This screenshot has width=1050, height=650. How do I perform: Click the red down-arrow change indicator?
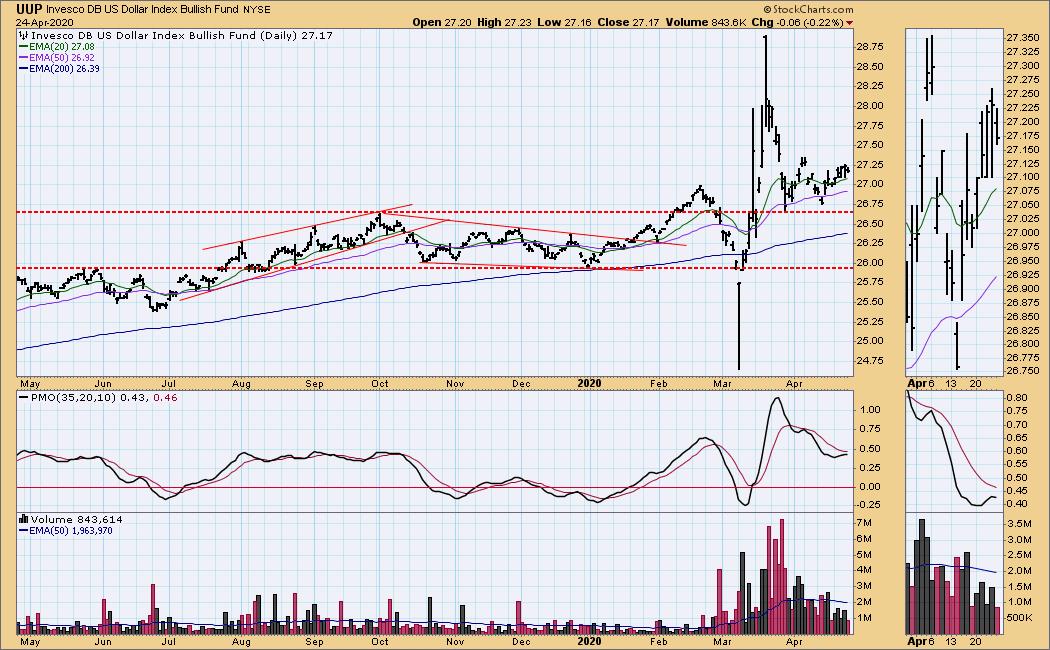tap(850, 23)
